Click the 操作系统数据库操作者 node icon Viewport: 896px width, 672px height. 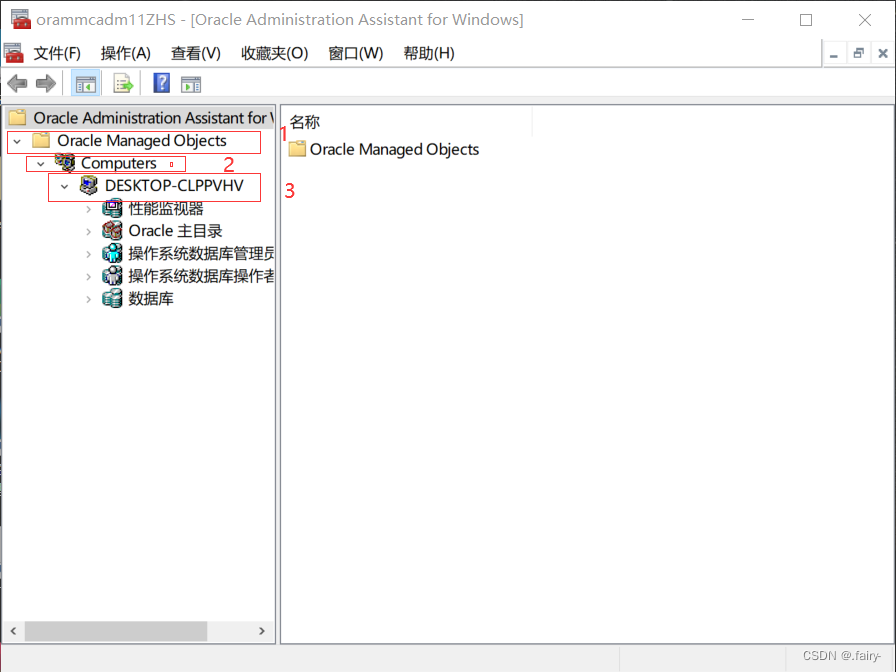(112, 275)
